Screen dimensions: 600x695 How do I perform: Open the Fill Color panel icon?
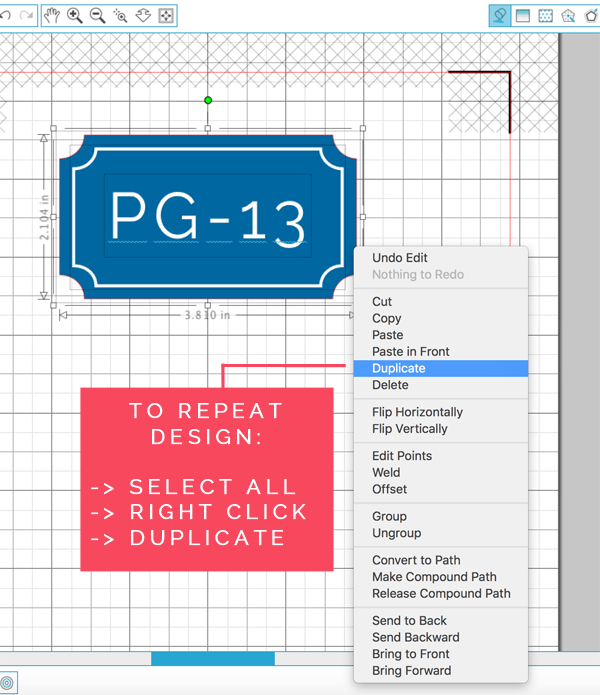point(499,16)
